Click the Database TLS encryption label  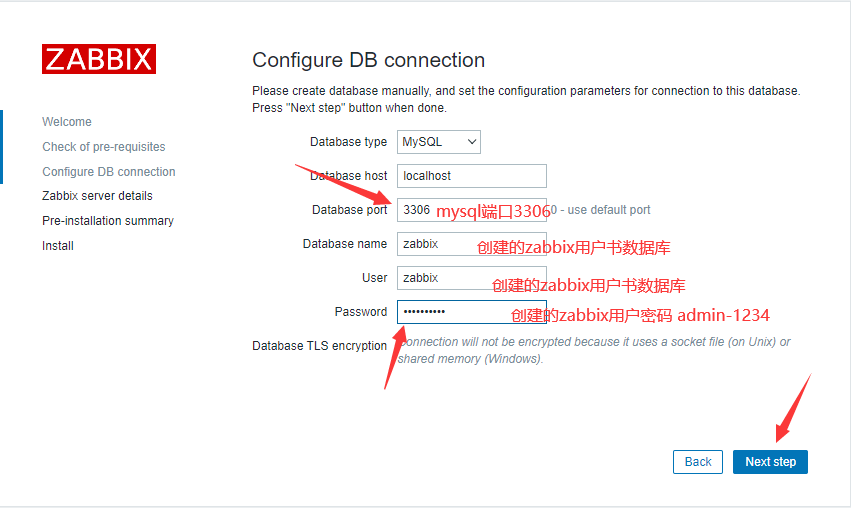coord(319,346)
